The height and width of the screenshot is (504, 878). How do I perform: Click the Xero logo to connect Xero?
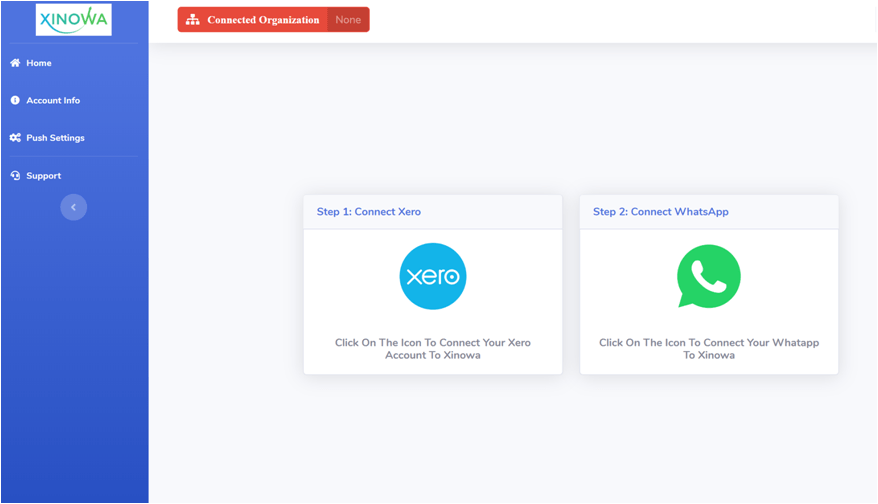(433, 276)
